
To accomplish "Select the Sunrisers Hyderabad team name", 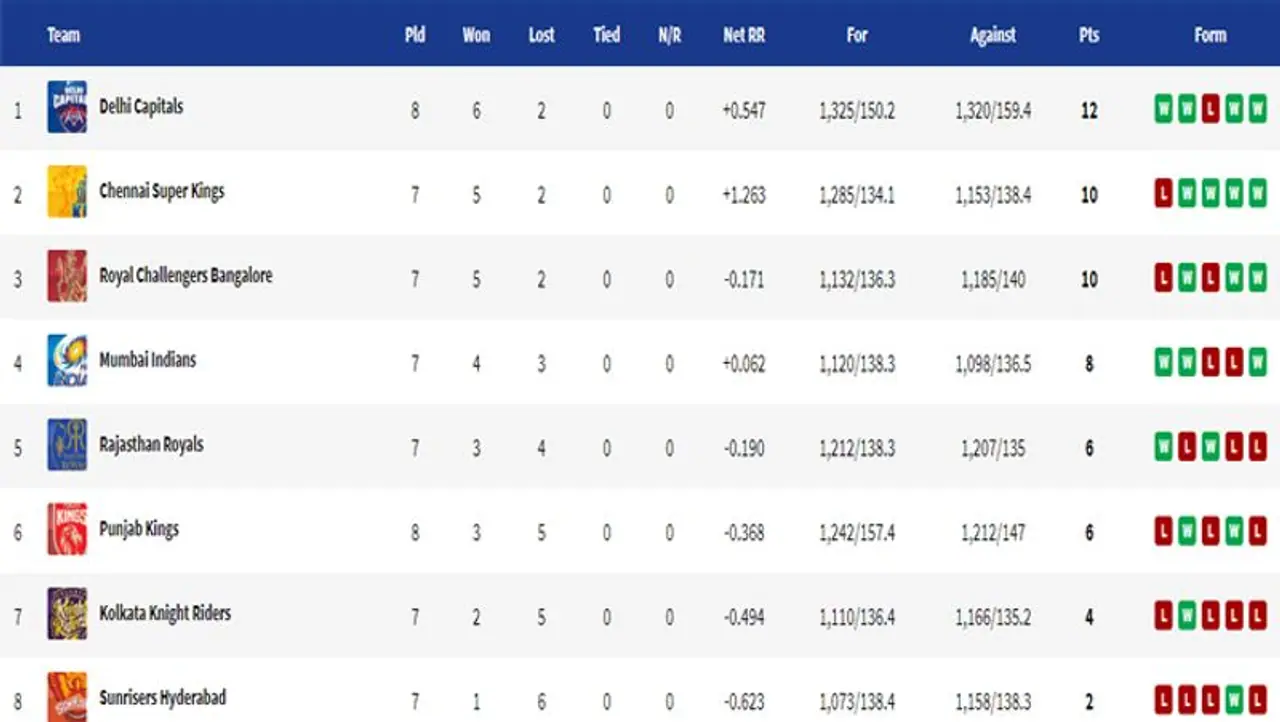I will point(160,698).
